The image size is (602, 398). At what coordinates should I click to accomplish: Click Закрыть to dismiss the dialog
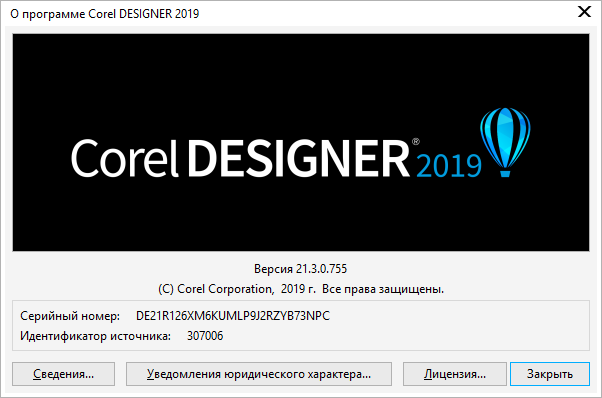point(550,374)
